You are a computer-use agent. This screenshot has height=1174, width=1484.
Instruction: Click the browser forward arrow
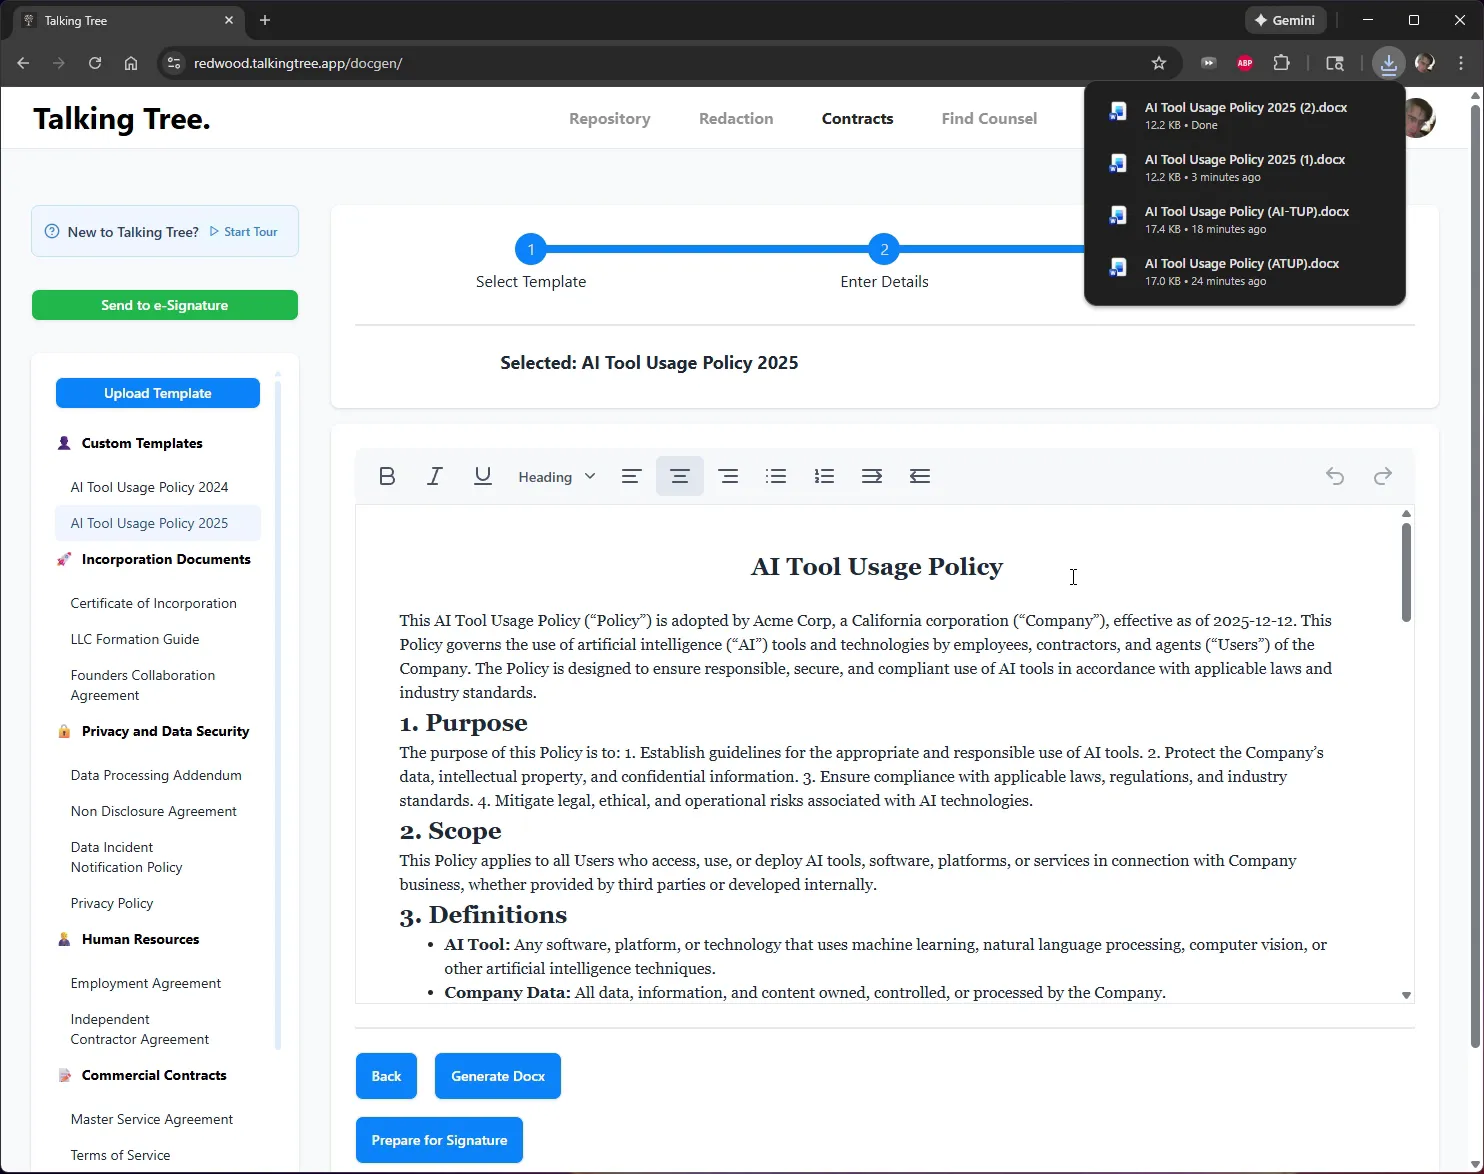(59, 63)
